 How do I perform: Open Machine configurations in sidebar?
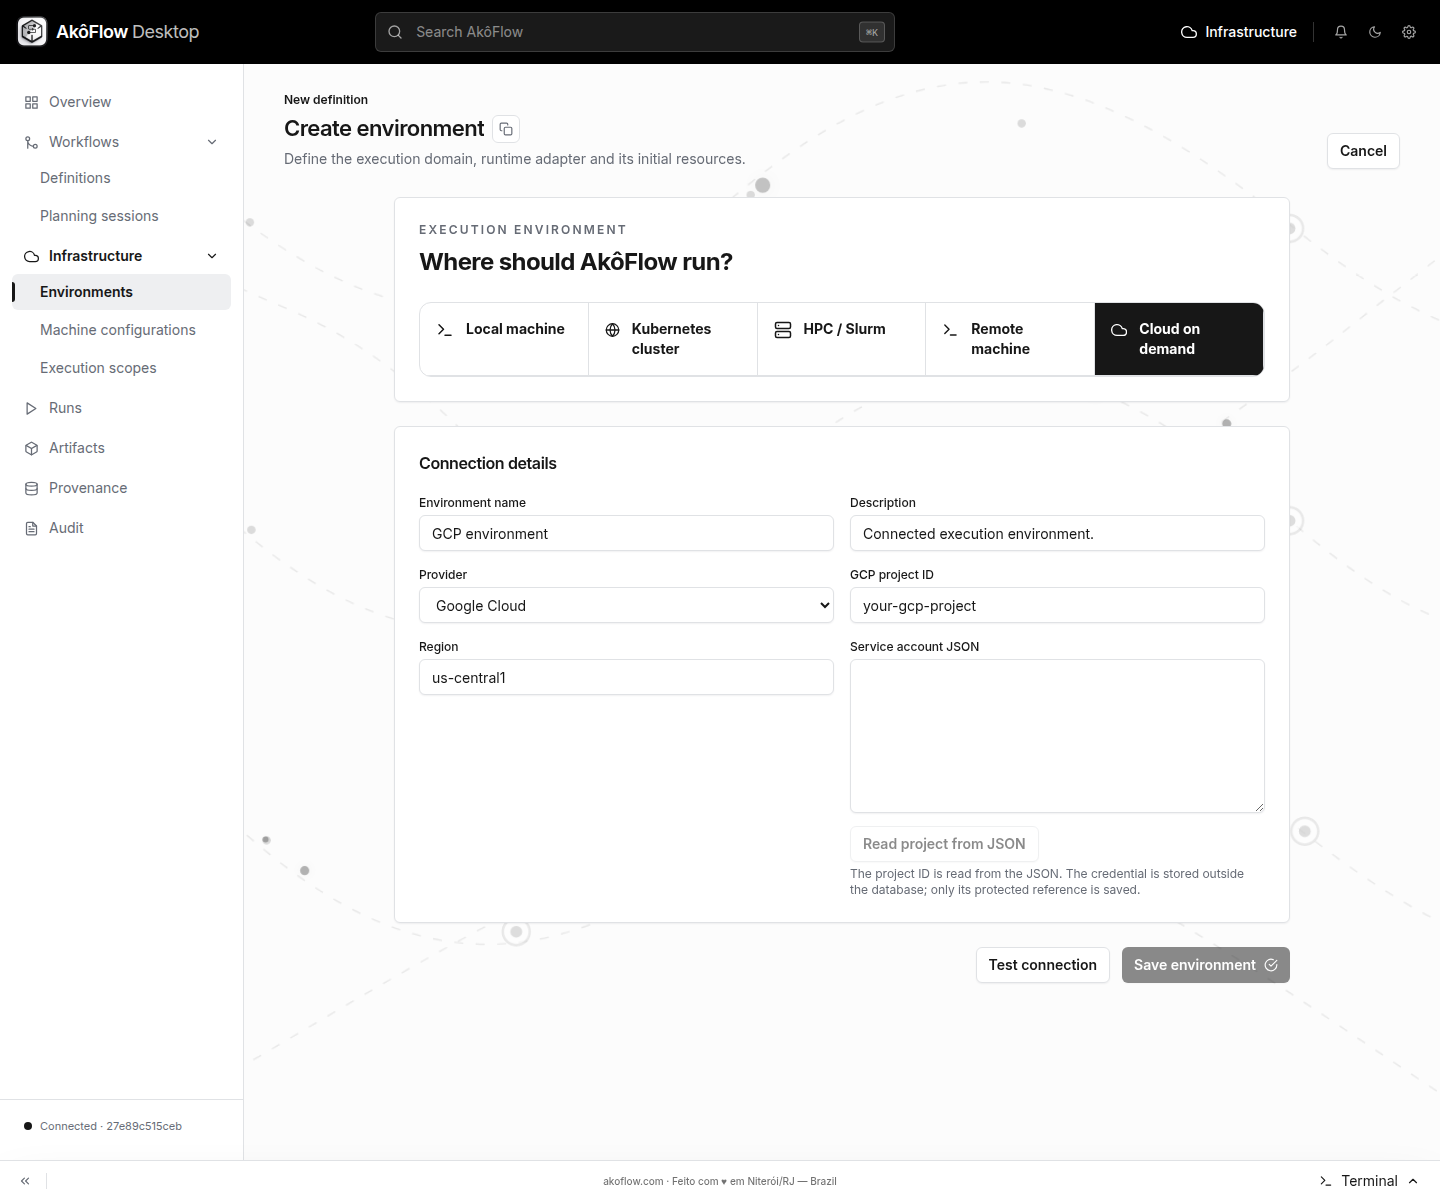pyautogui.click(x=118, y=330)
